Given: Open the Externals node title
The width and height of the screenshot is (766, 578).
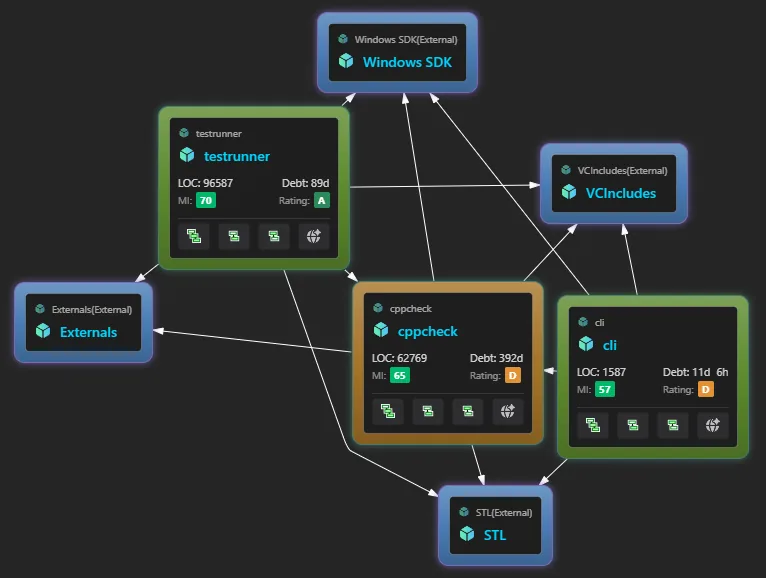Looking at the screenshot, I should [x=88, y=332].
